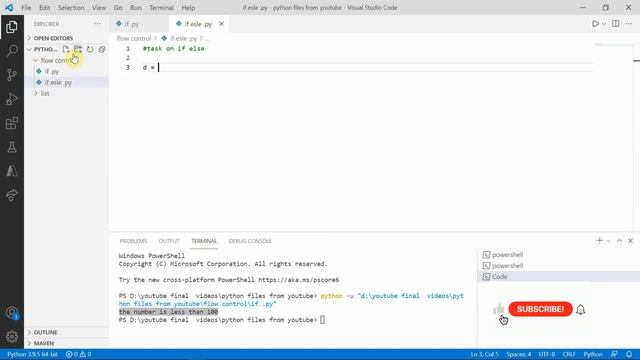This screenshot has width=640, height=360.
Task: Open the Help menu
Action: 188,7
